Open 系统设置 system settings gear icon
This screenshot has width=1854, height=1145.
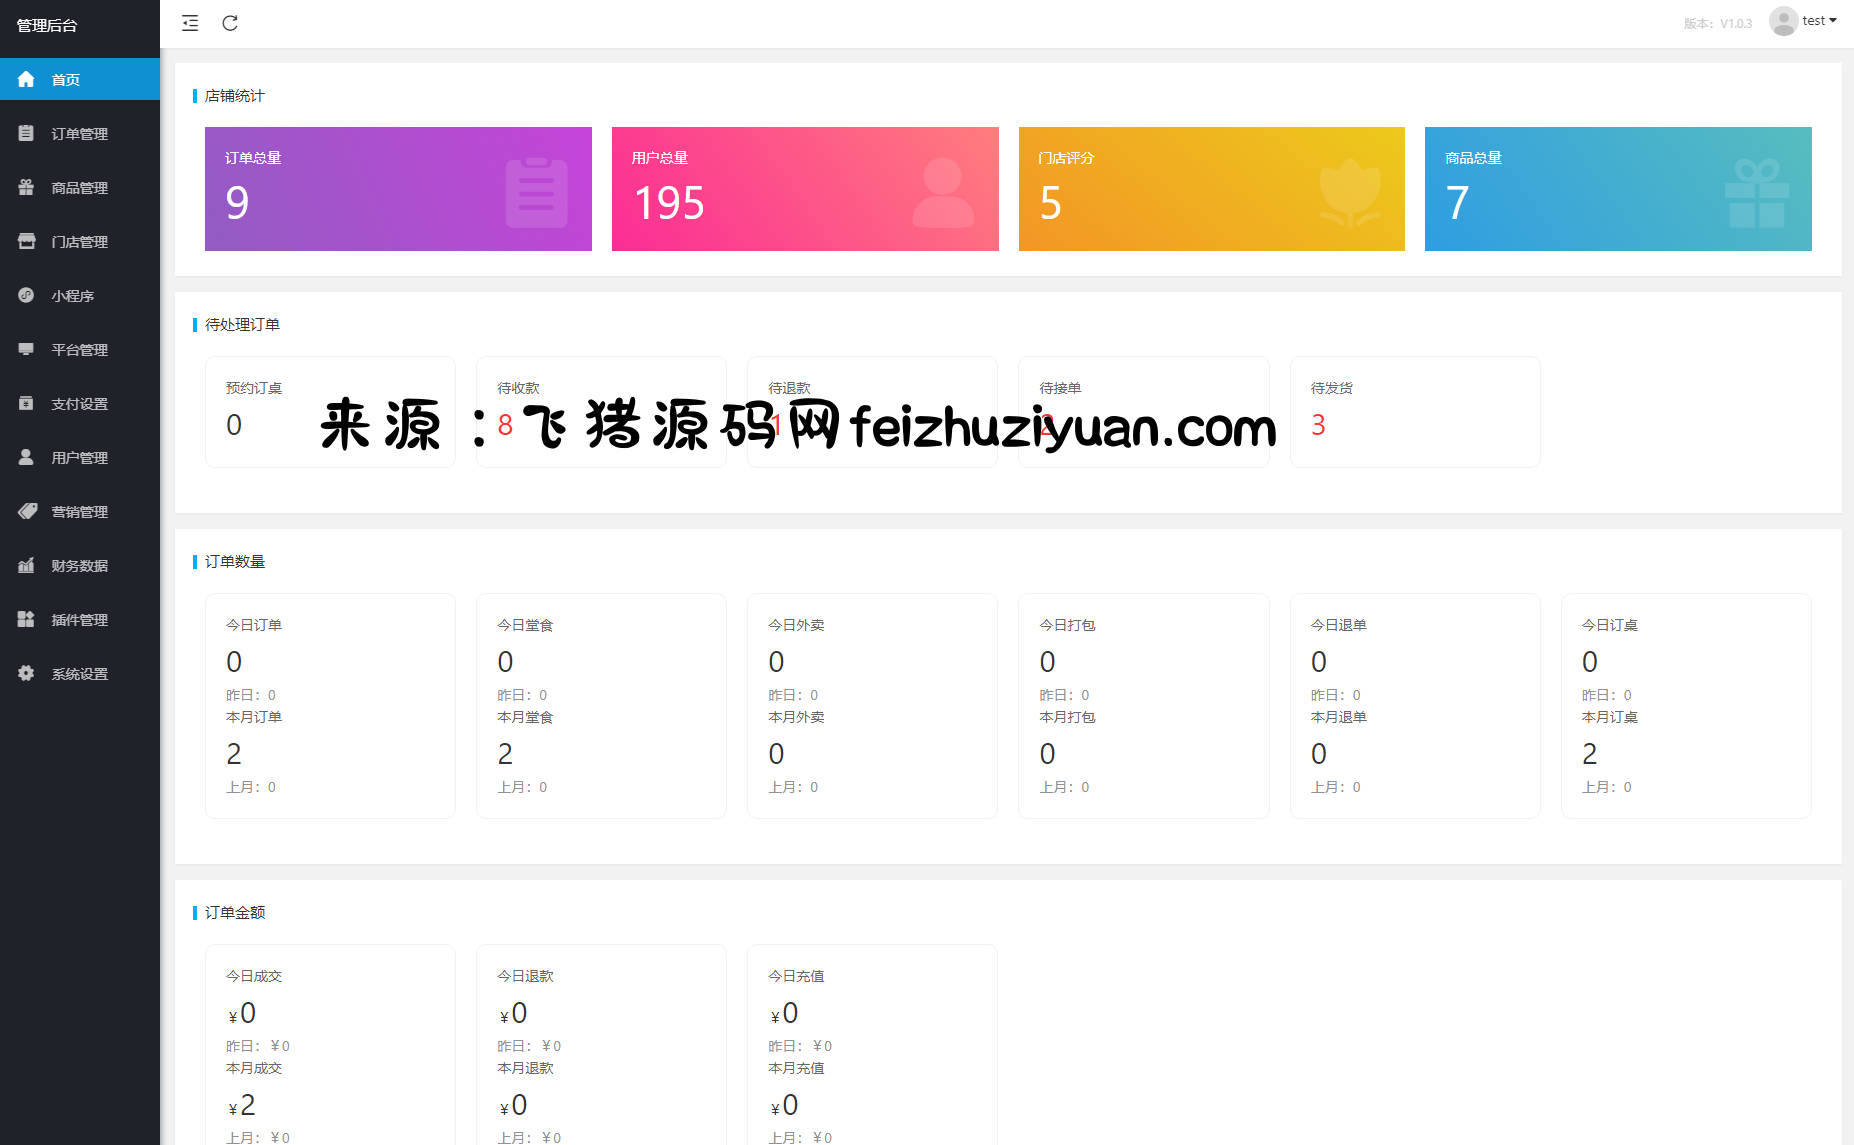(x=26, y=674)
